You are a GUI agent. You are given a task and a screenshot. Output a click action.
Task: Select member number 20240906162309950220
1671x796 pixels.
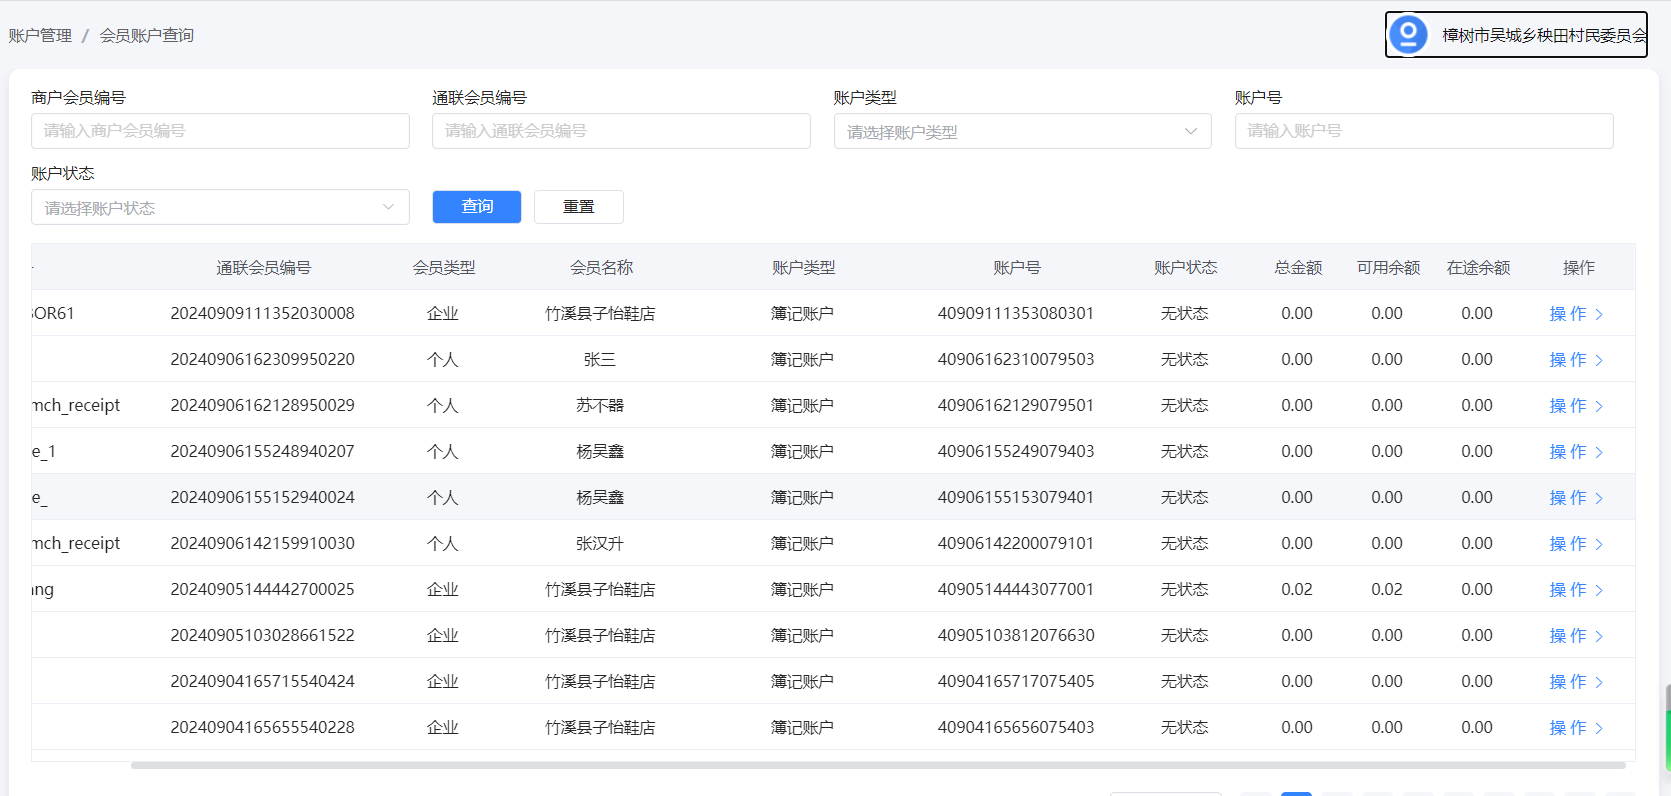[263, 359]
